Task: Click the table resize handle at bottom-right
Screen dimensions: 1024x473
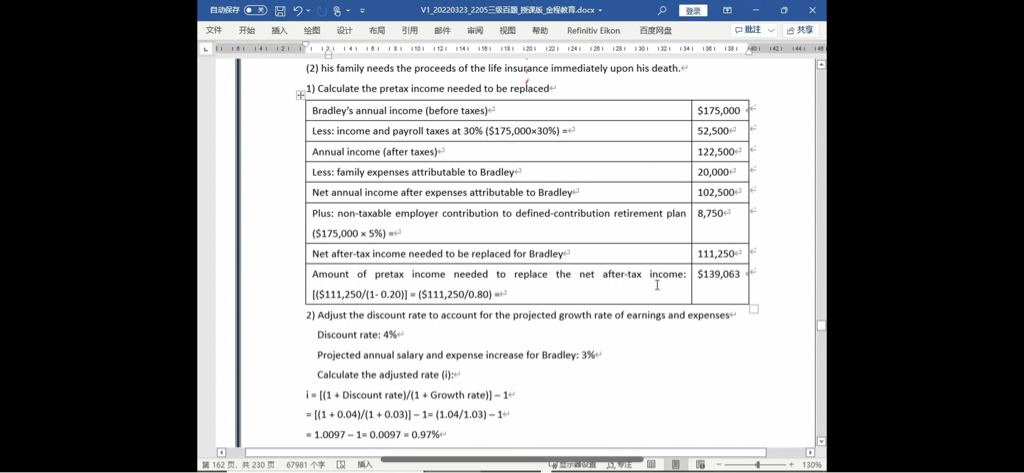Action: 754,309
